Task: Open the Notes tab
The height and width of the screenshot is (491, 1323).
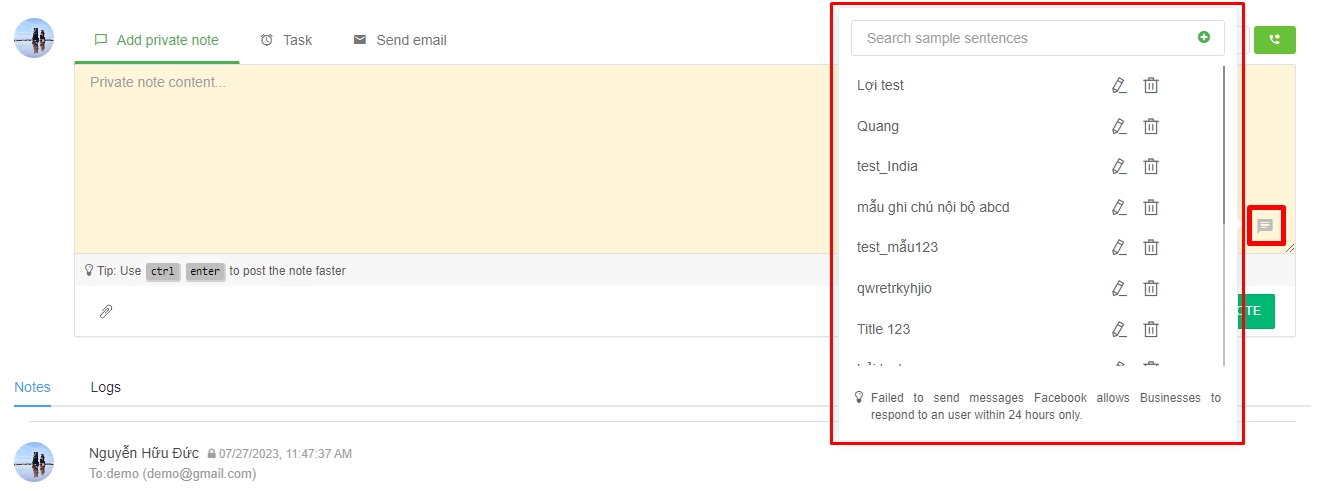Action: pyautogui.click(x=32, y=387)
